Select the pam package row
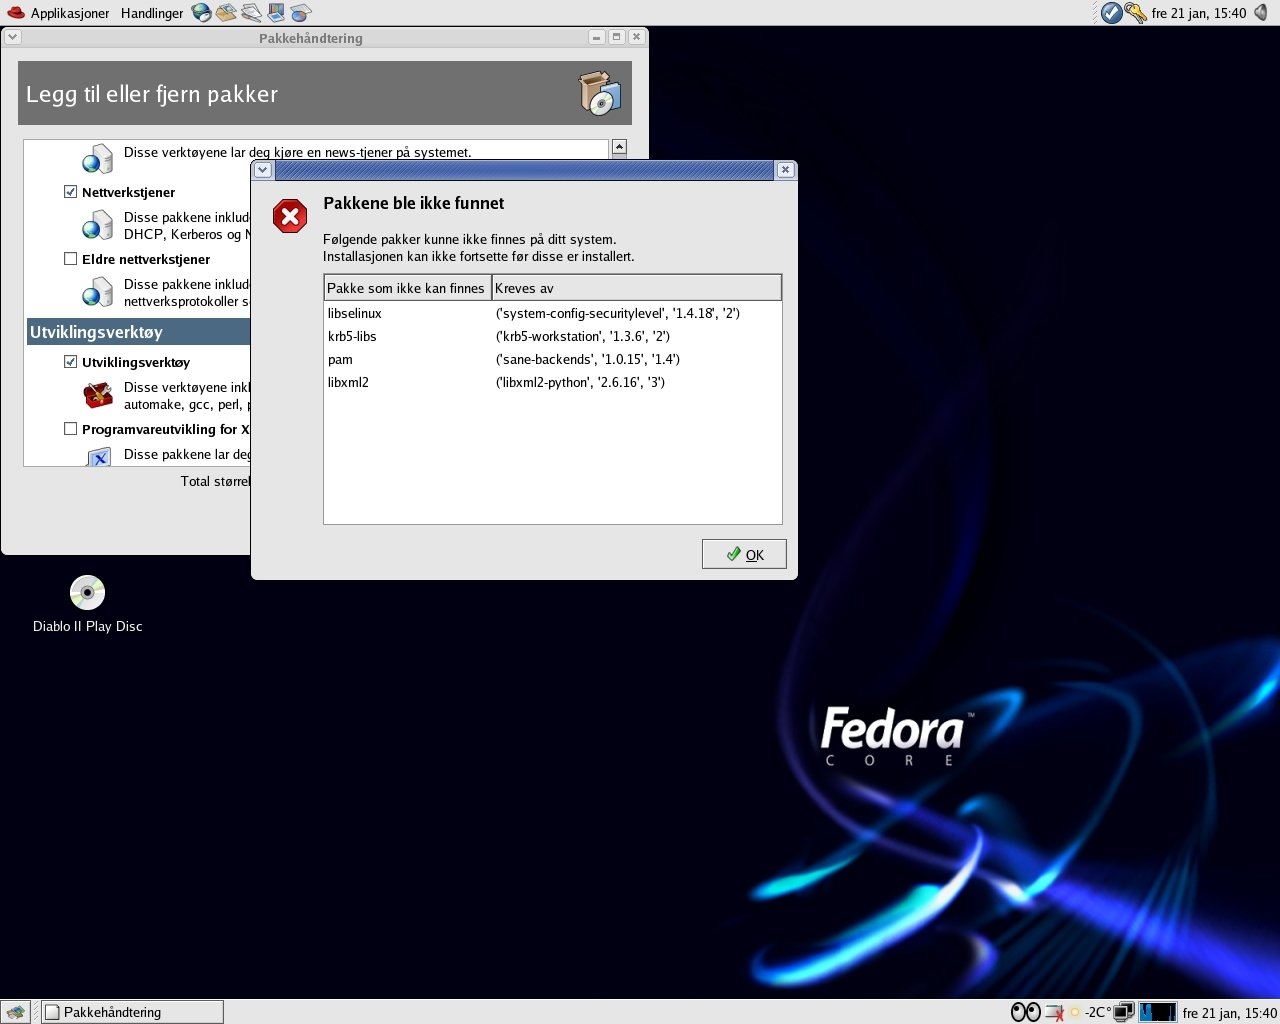This screenshot has width=1280, height=1024. 552,359
